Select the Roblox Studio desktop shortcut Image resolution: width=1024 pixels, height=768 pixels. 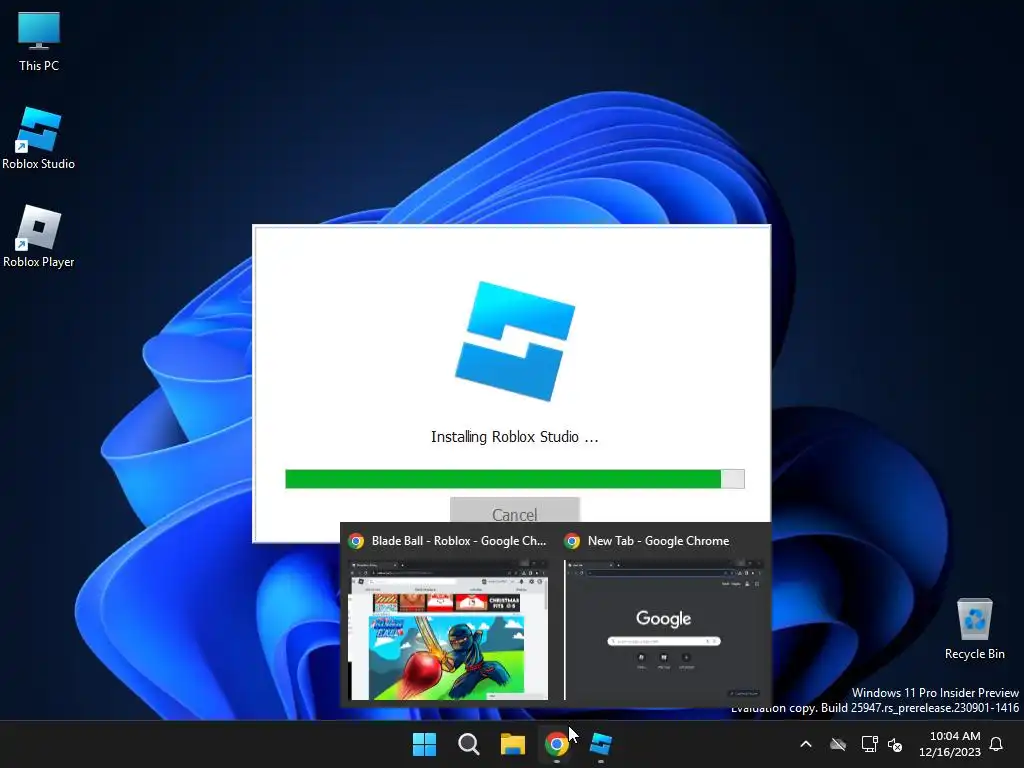[39, 138]
